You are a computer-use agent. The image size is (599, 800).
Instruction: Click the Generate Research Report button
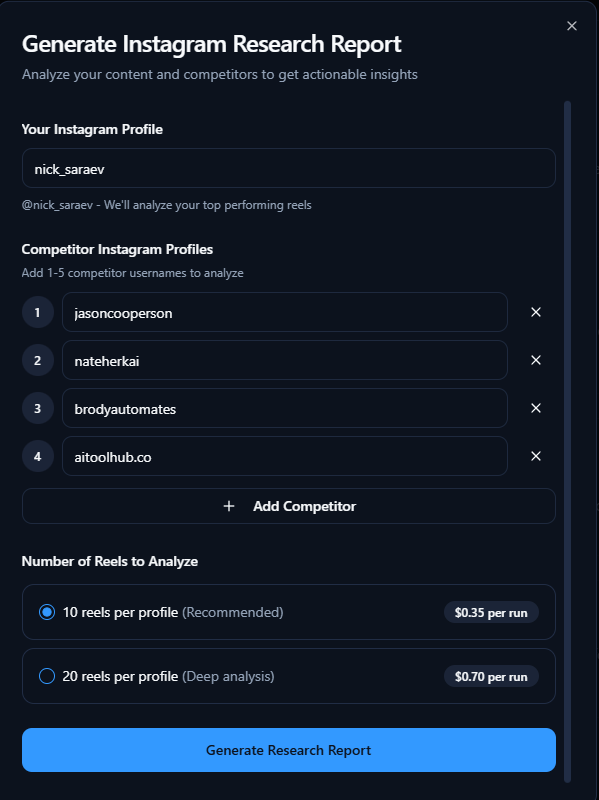[x=288, y=749]
